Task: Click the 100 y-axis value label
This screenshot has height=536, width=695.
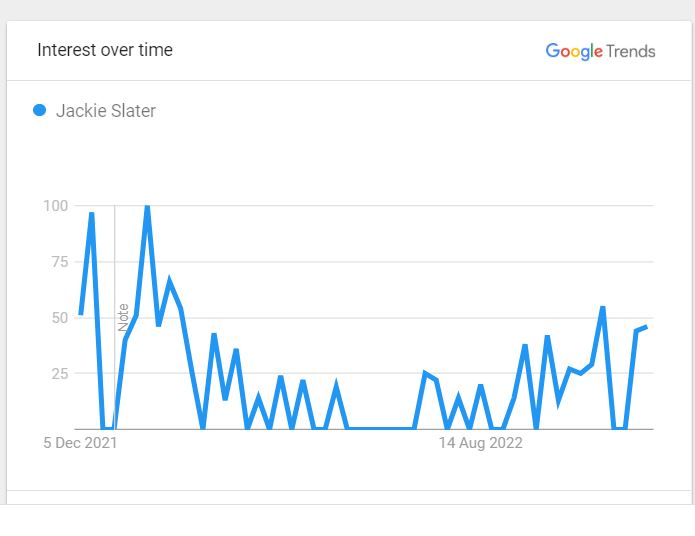Action: (55, 206)
